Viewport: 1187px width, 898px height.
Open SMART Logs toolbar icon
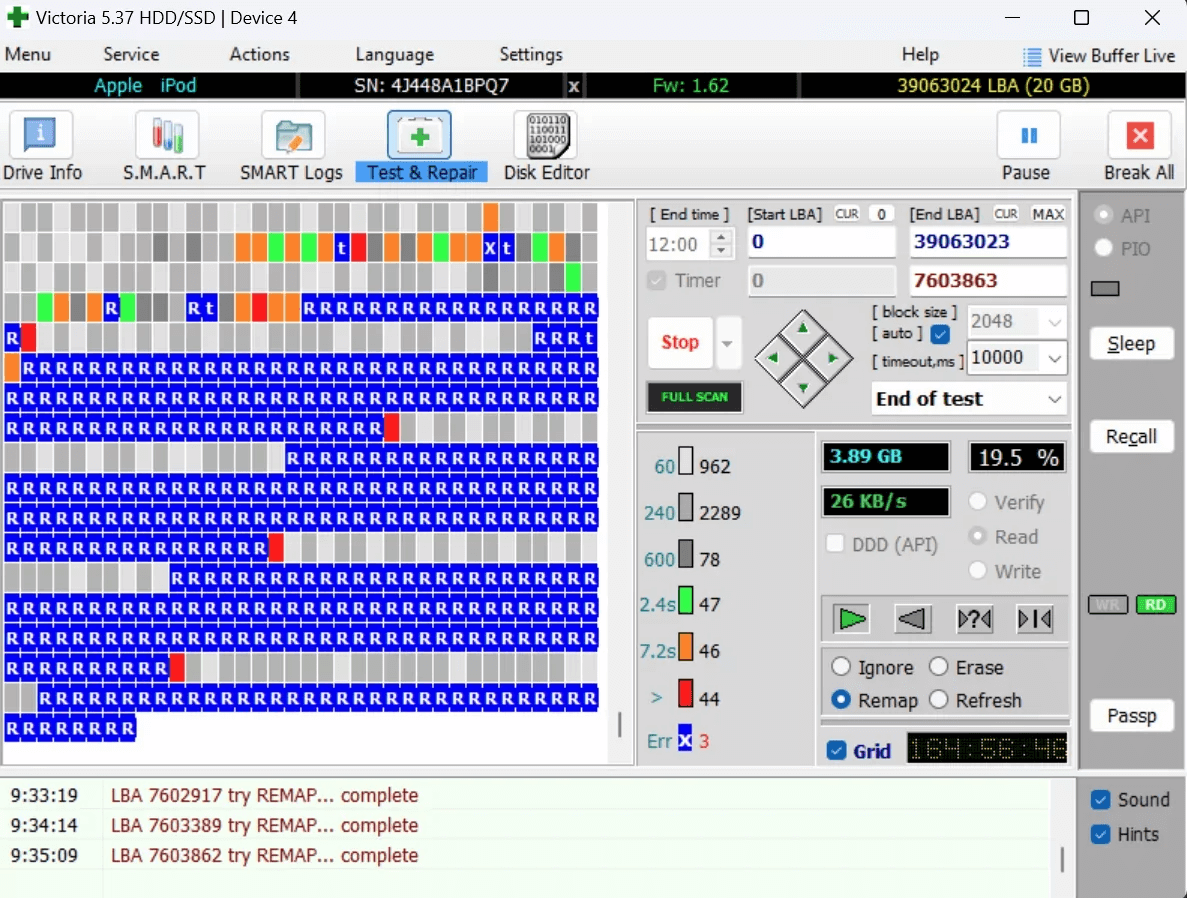292,135
